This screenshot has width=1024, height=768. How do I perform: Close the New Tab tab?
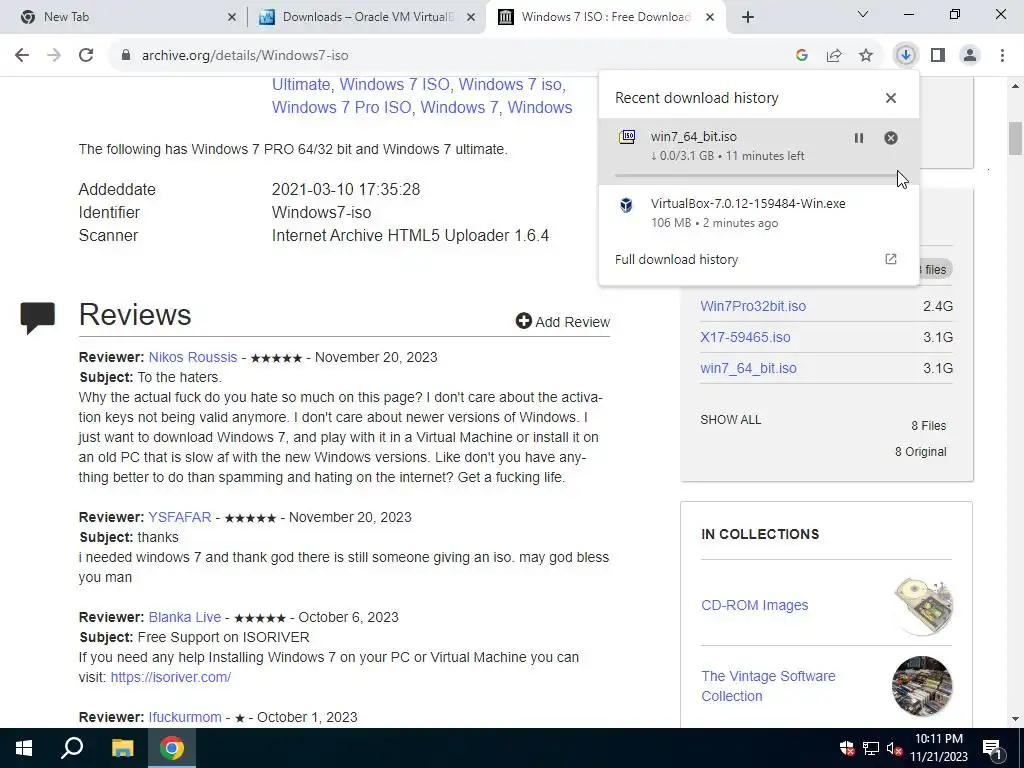point(232,17)
